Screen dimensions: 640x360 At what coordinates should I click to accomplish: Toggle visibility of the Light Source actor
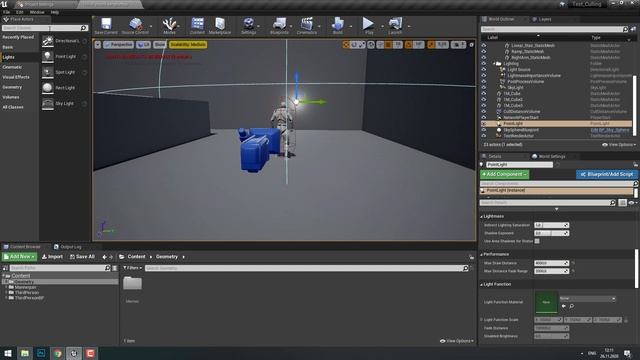point(484,70)
